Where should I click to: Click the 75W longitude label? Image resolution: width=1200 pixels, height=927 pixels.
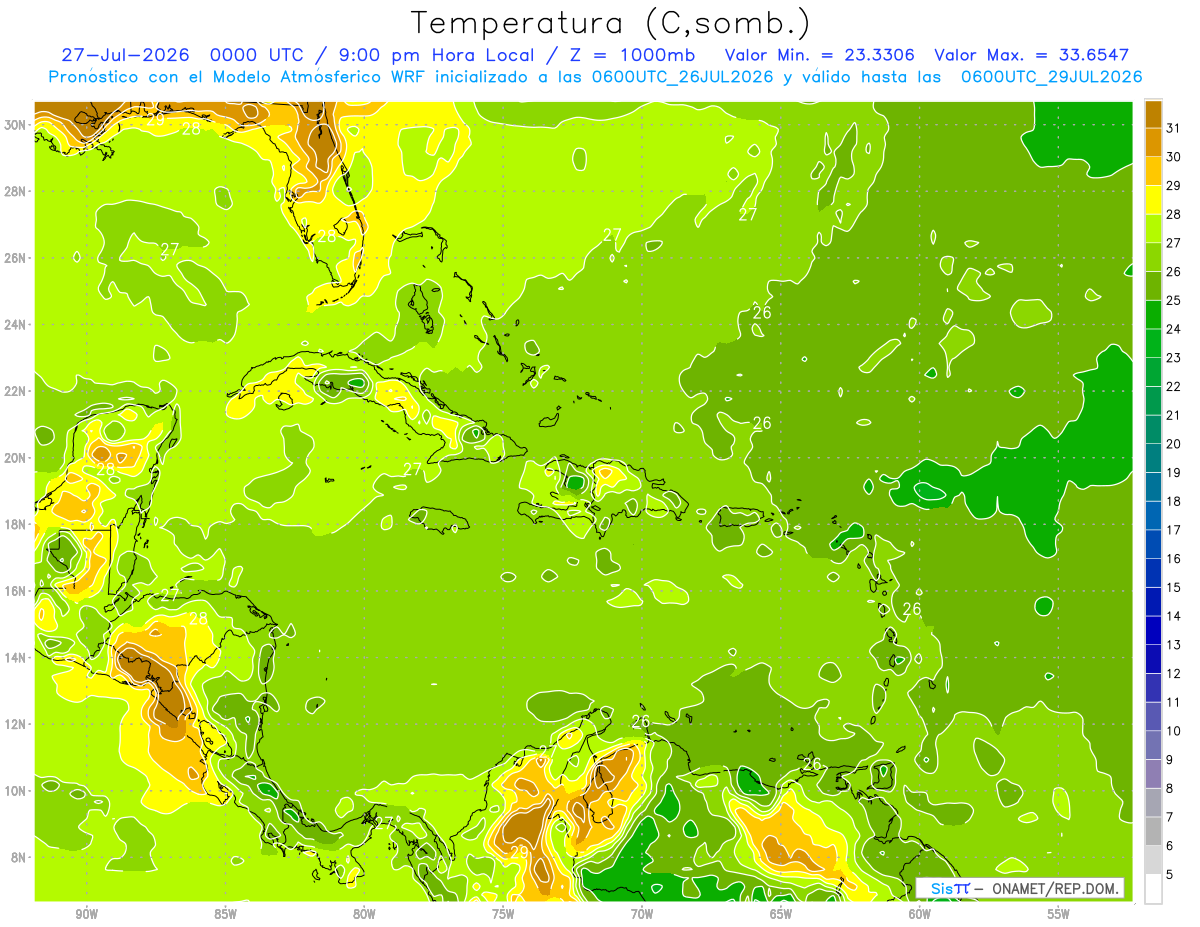(x=504, y=914)
